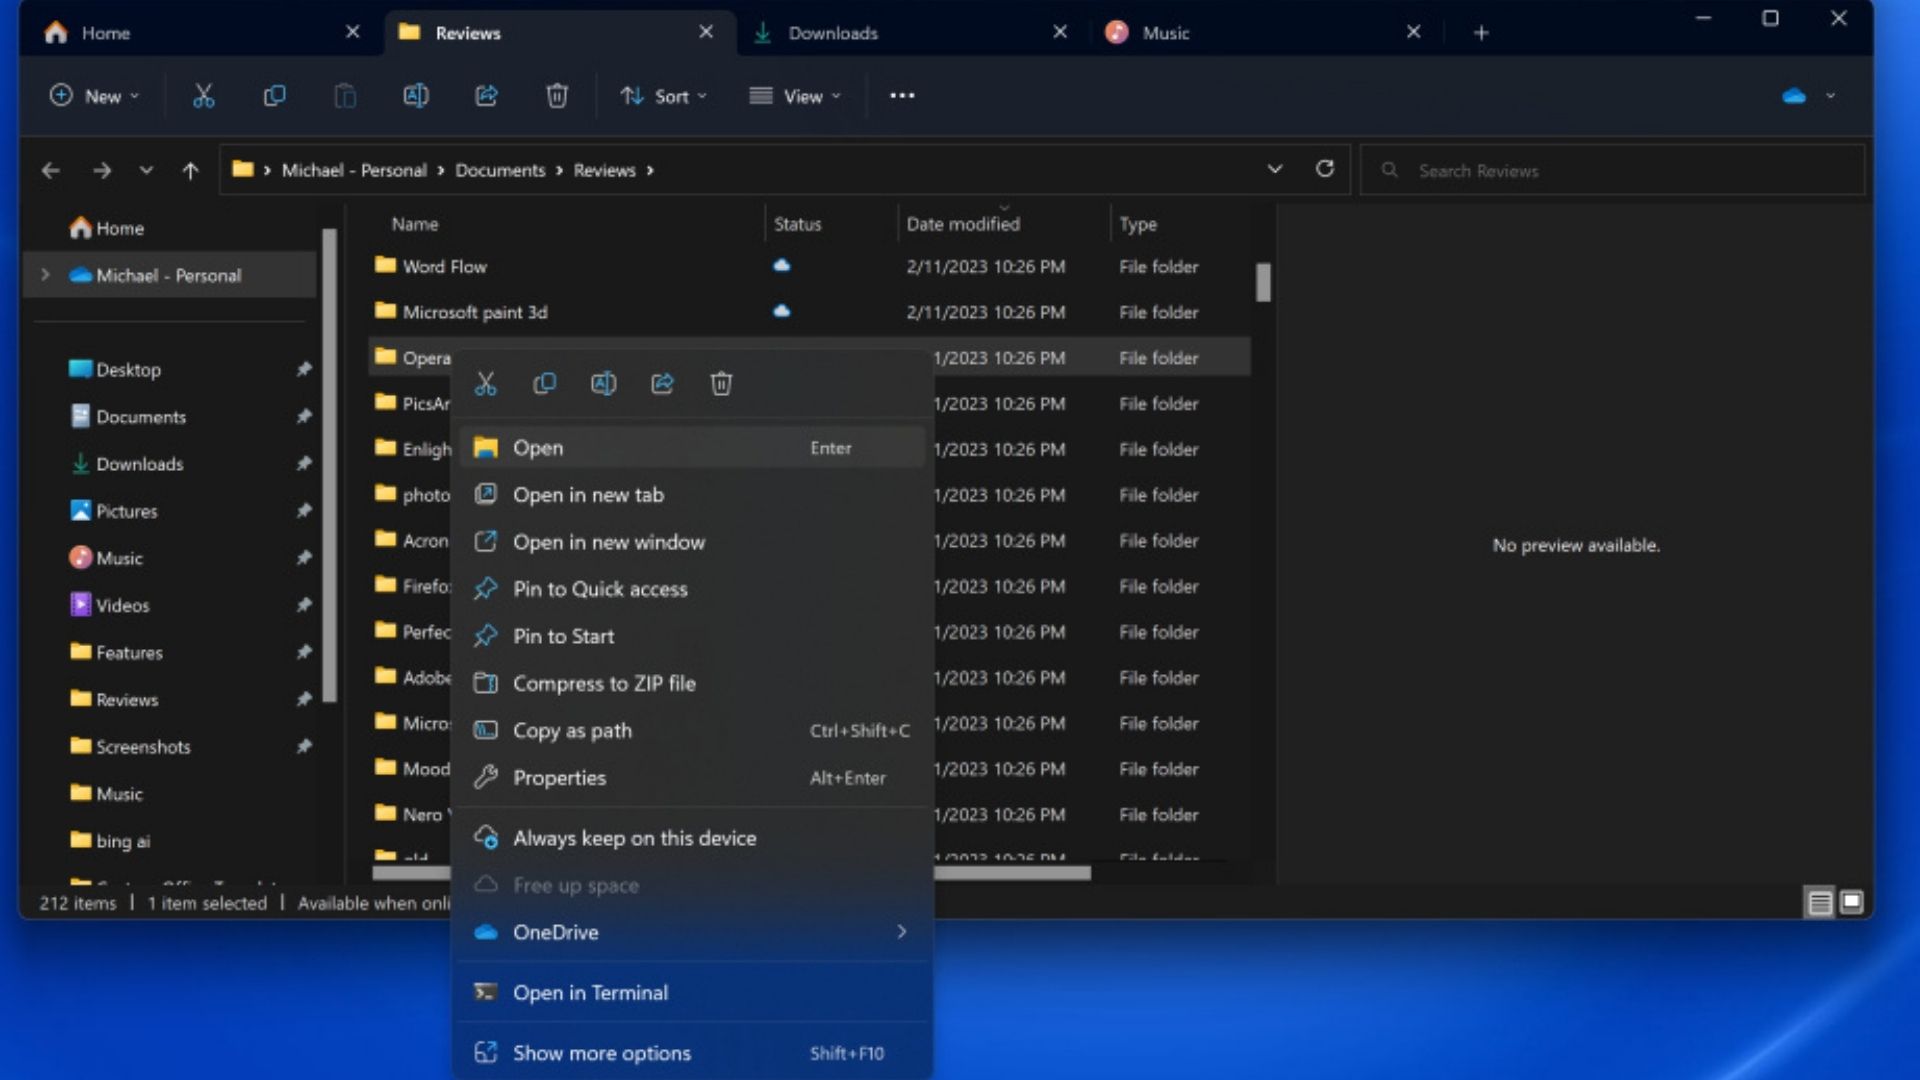
Task: Go up one folder level arrow
Action: 190,170
